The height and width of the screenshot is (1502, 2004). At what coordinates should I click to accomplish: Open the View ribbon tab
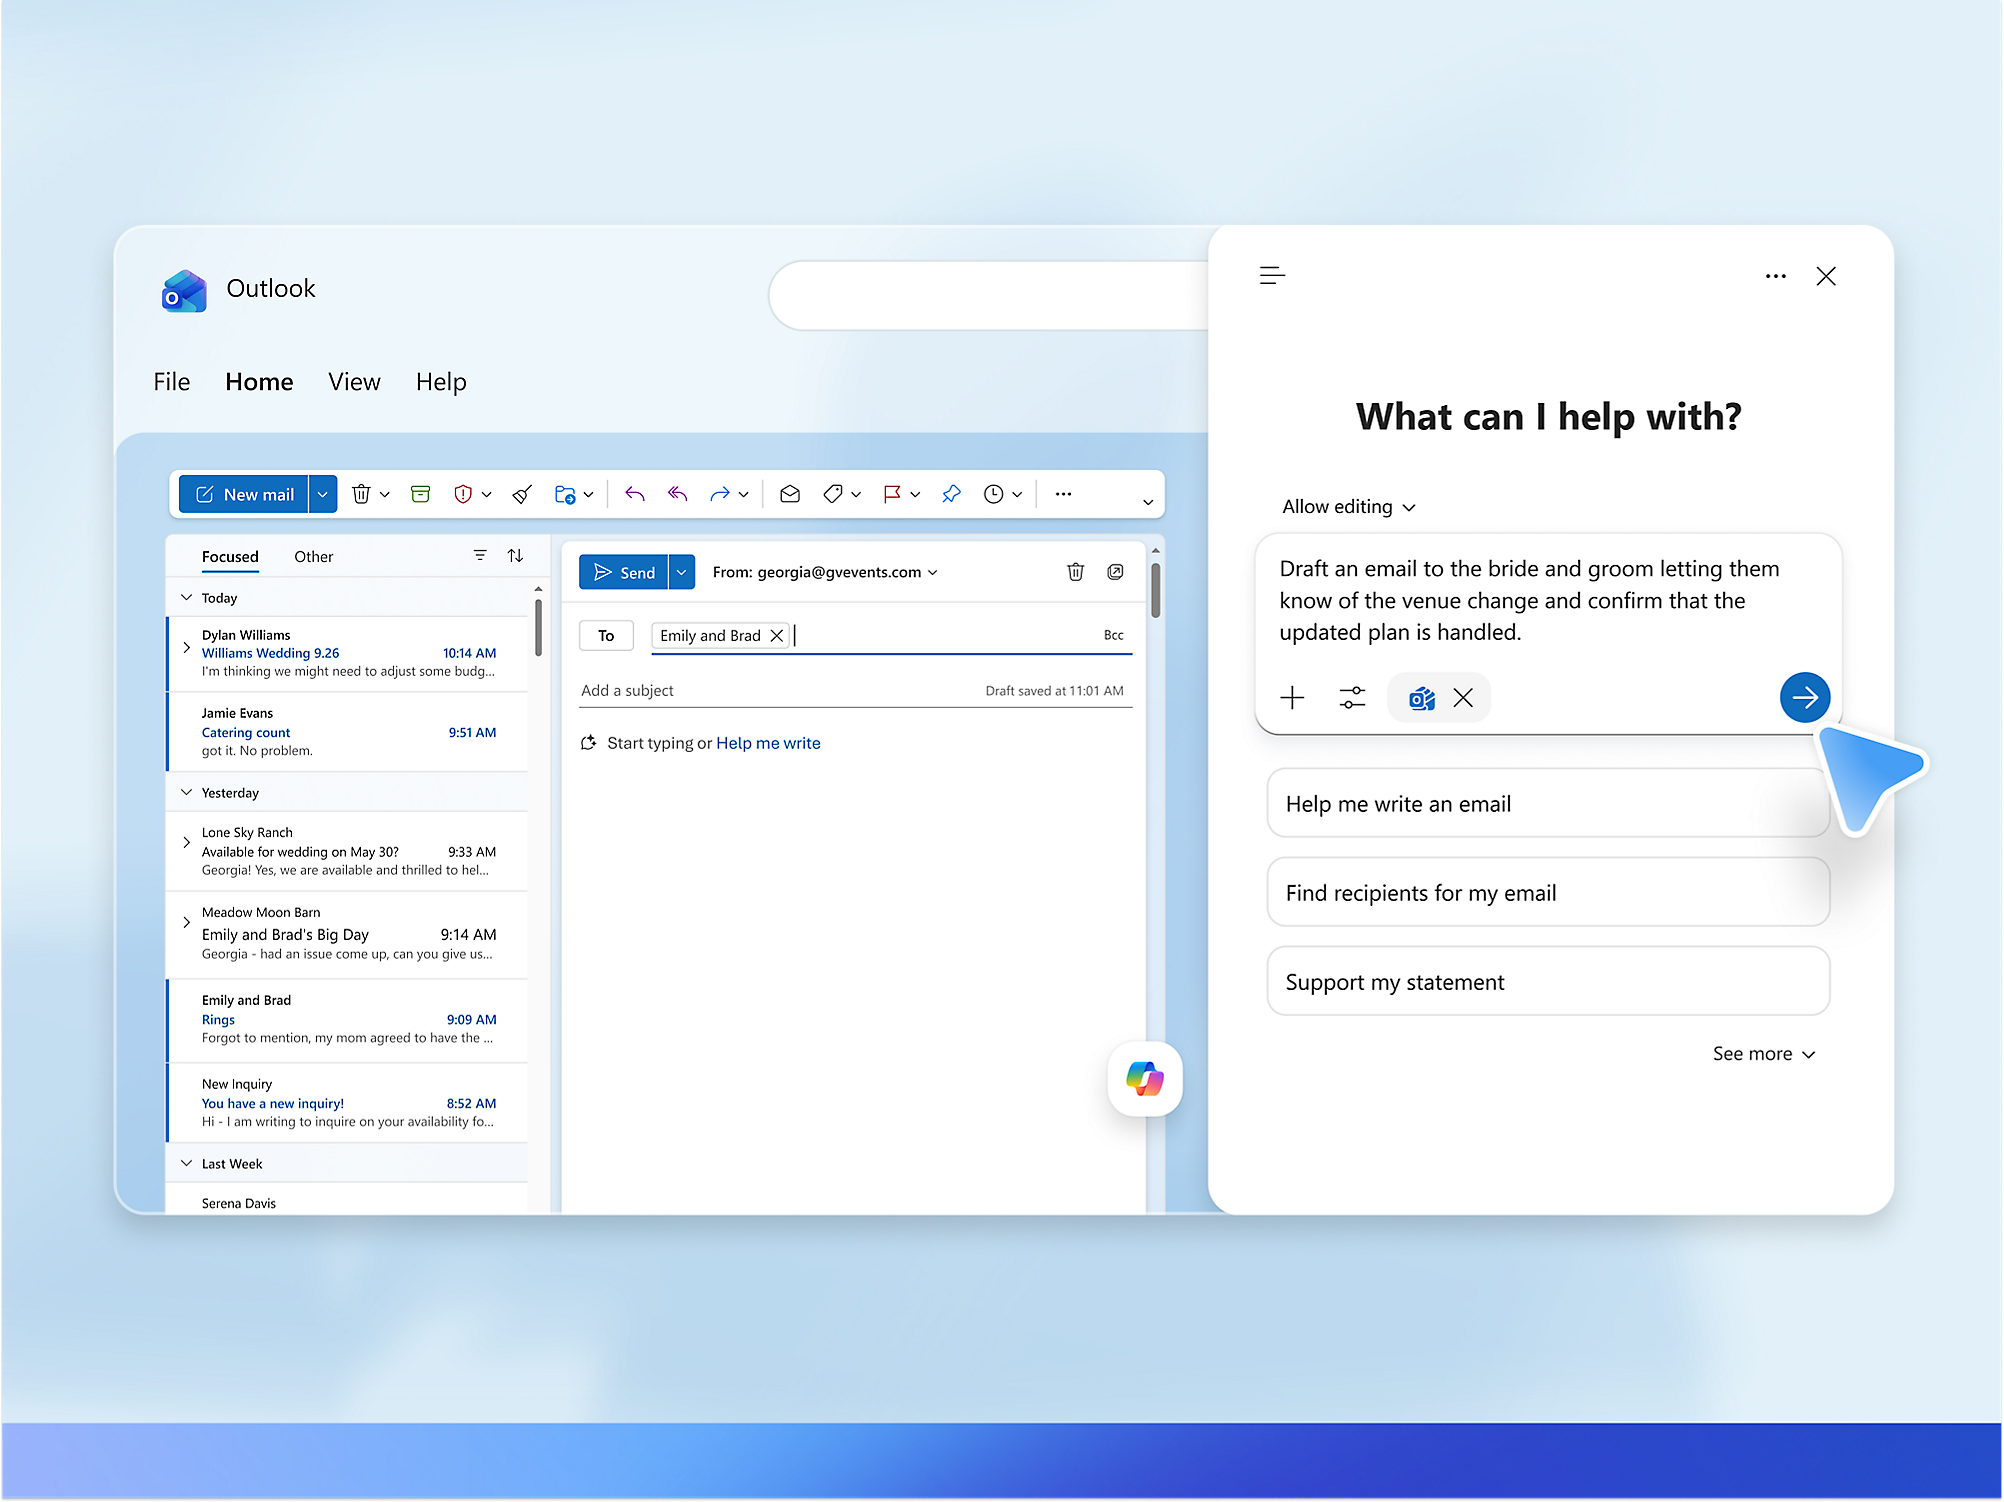point(354,382)
